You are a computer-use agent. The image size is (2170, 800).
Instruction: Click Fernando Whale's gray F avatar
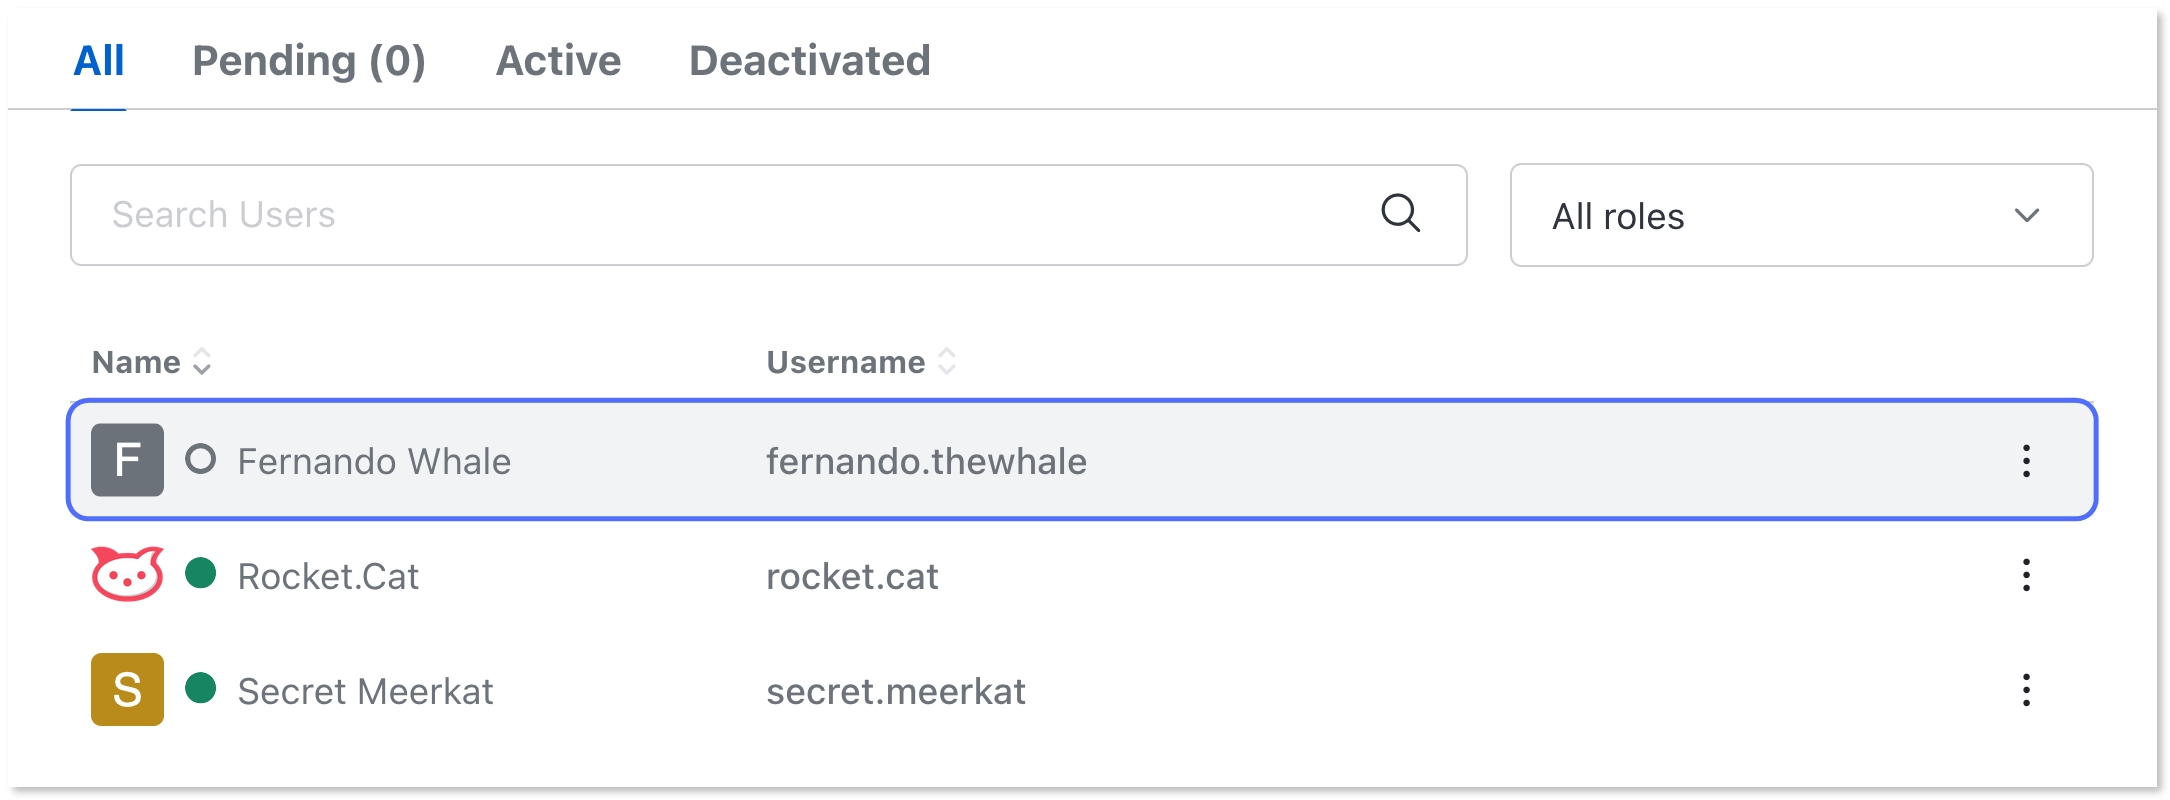pyautogui.click(x=127, y=460)
